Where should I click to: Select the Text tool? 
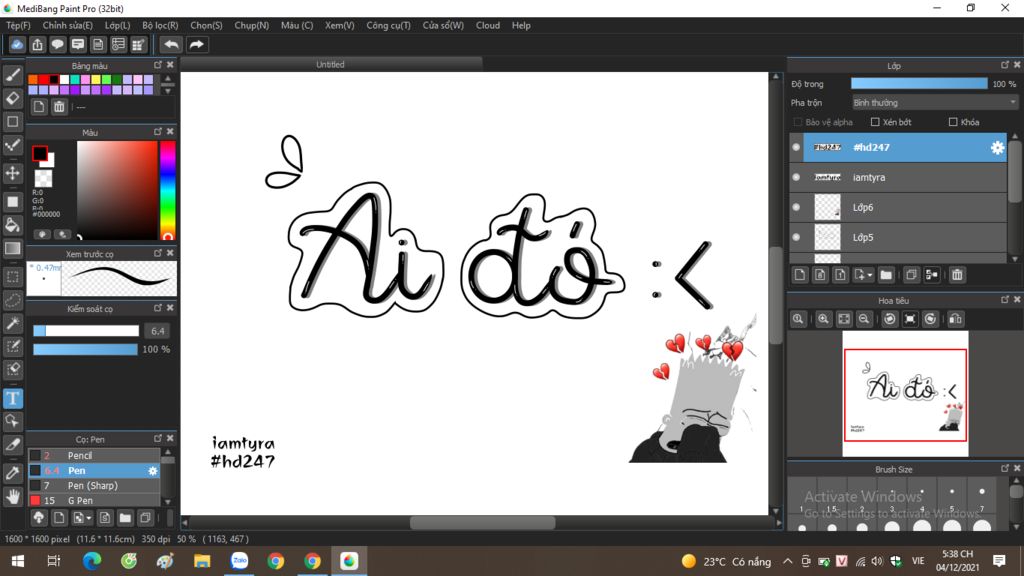[12, 398]
